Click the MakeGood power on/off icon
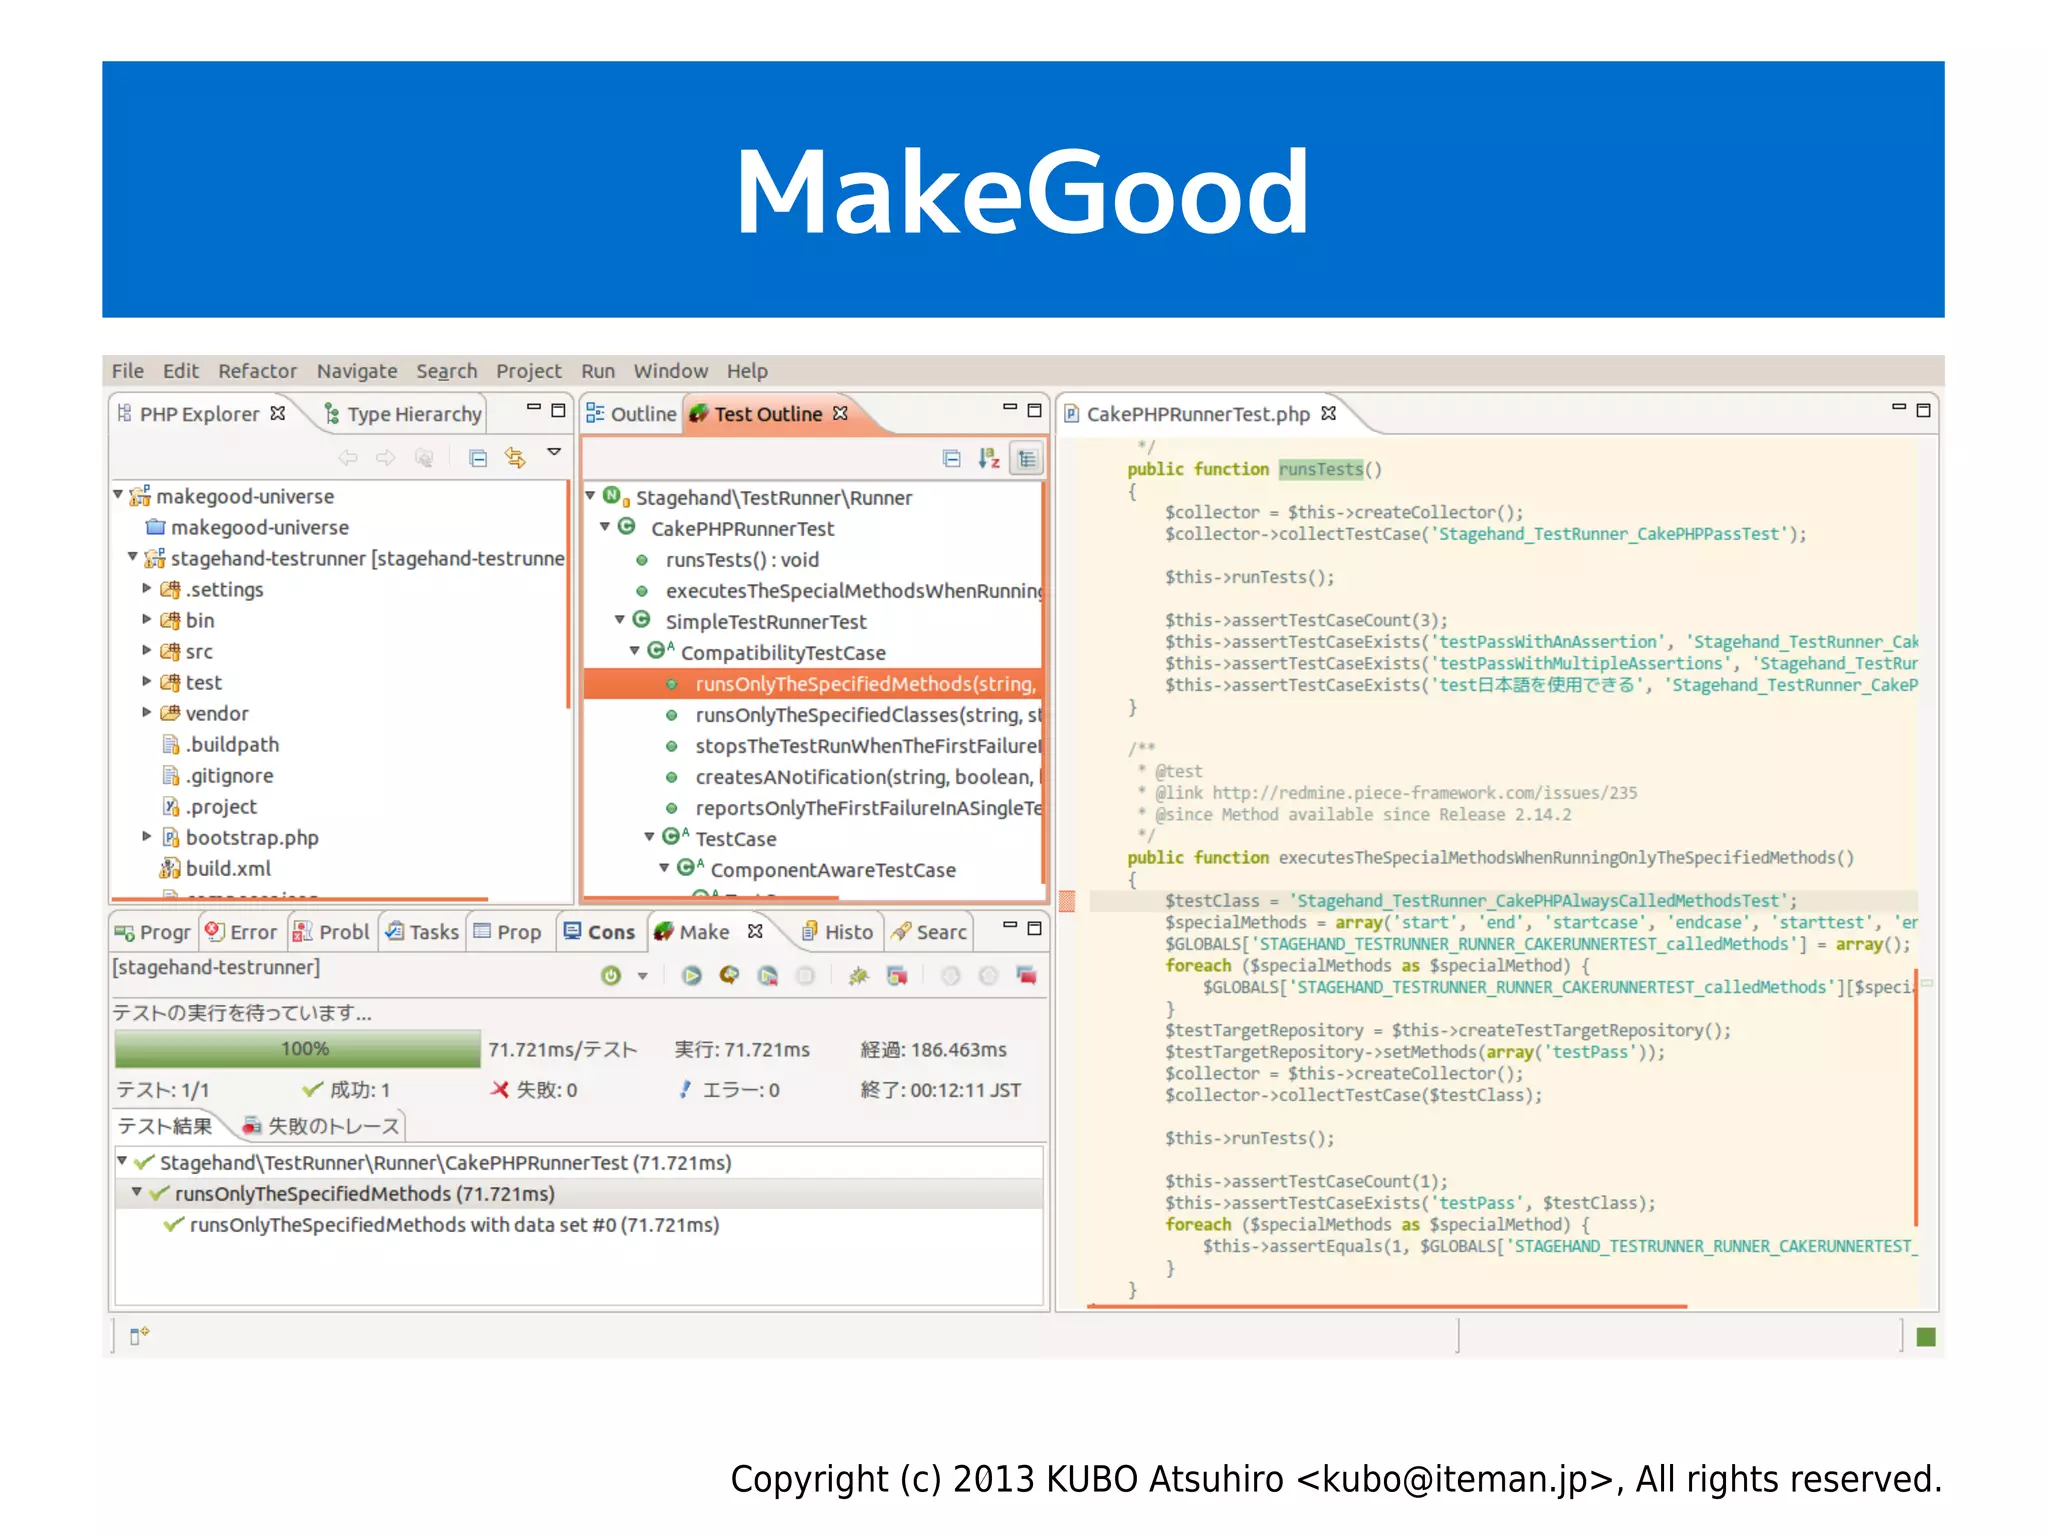Viewport: 2048px width, 1535px height. [610, 975]
